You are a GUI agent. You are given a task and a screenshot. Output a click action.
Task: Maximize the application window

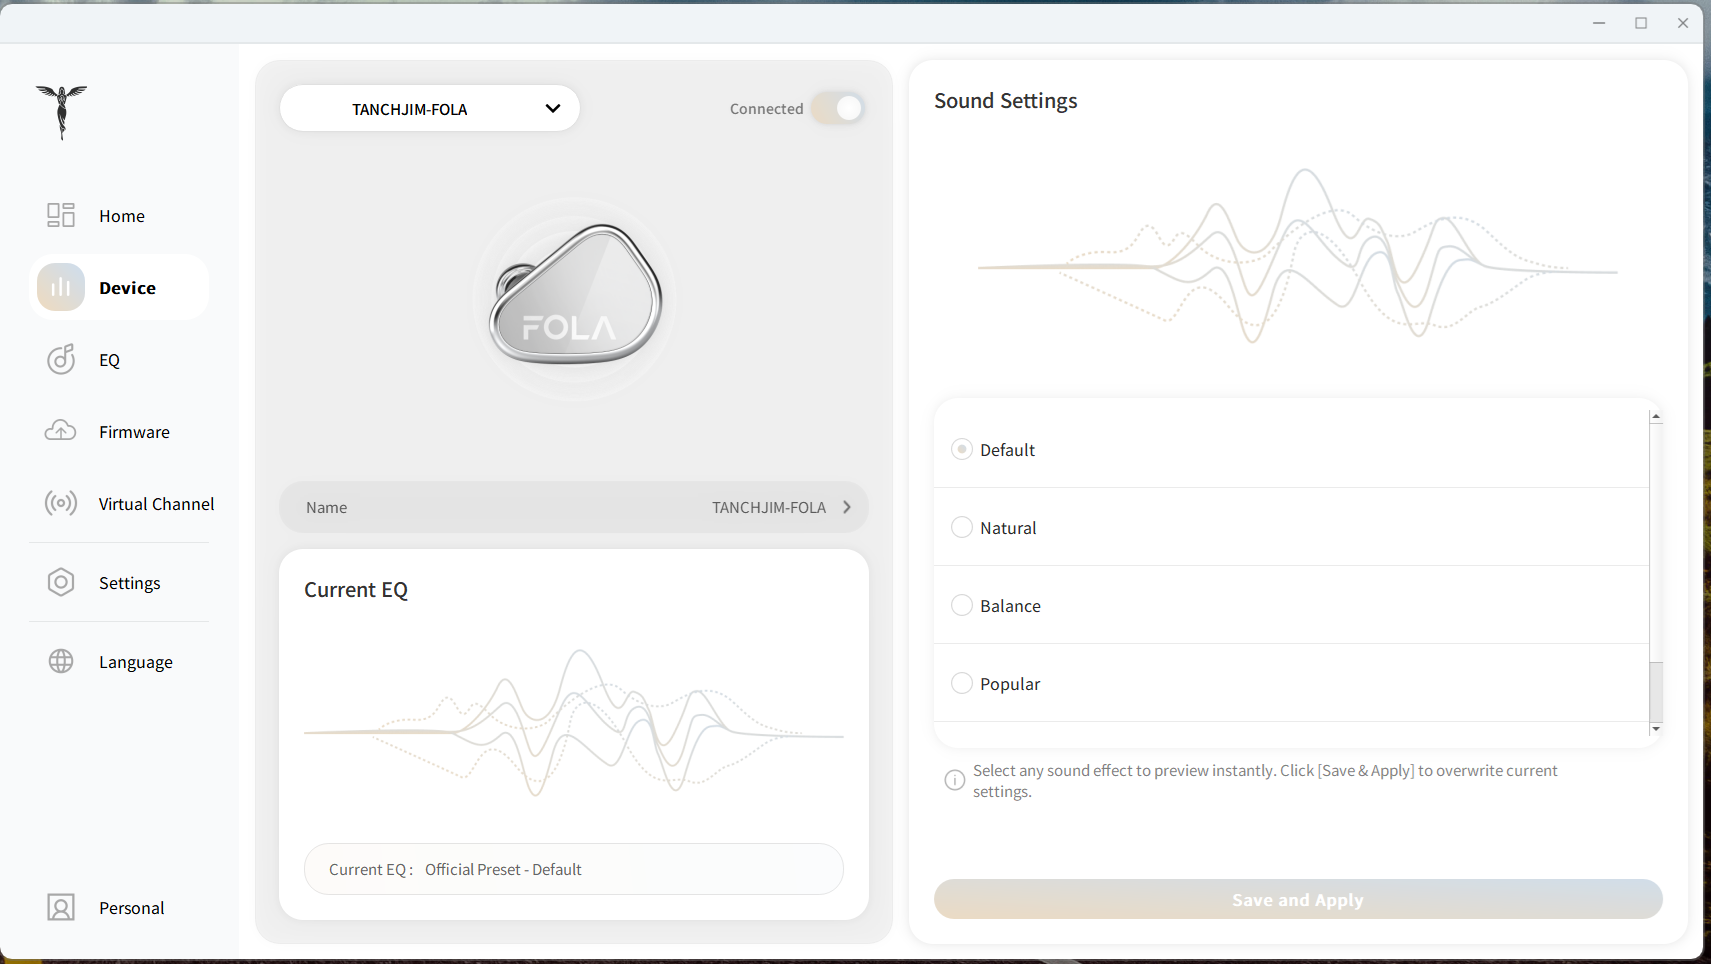click(1641, 23)
